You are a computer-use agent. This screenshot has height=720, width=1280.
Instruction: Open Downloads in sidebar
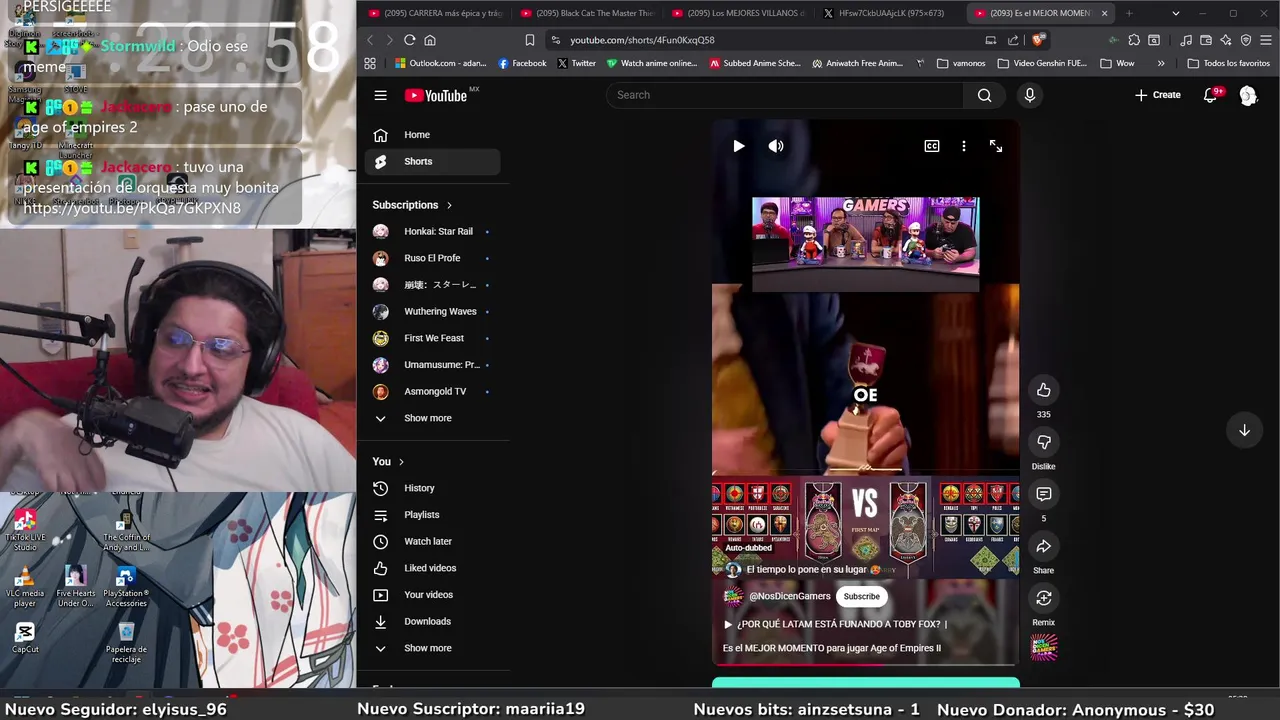click(432, 621)
